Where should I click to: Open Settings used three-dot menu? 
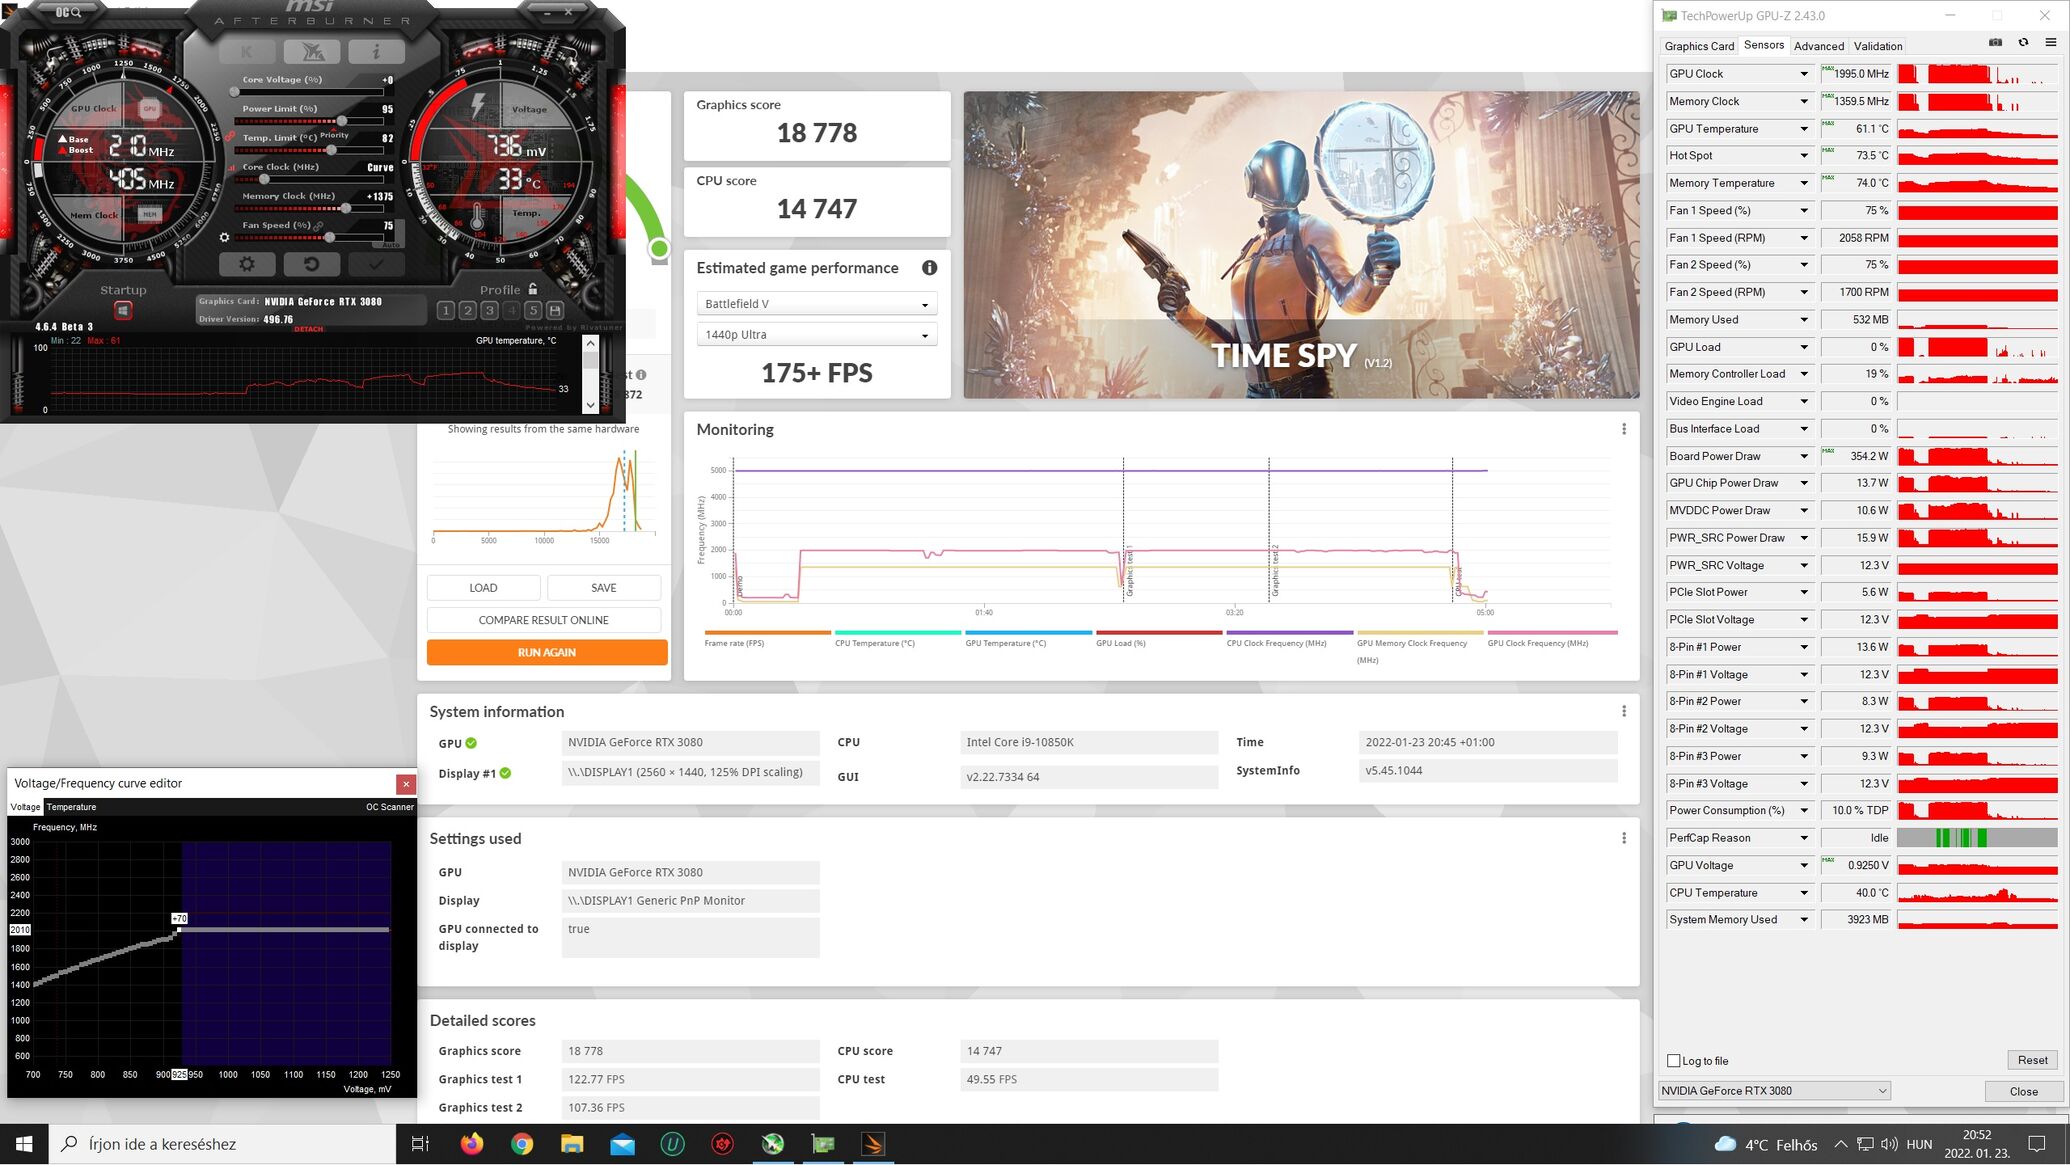tap(1623, 838)
